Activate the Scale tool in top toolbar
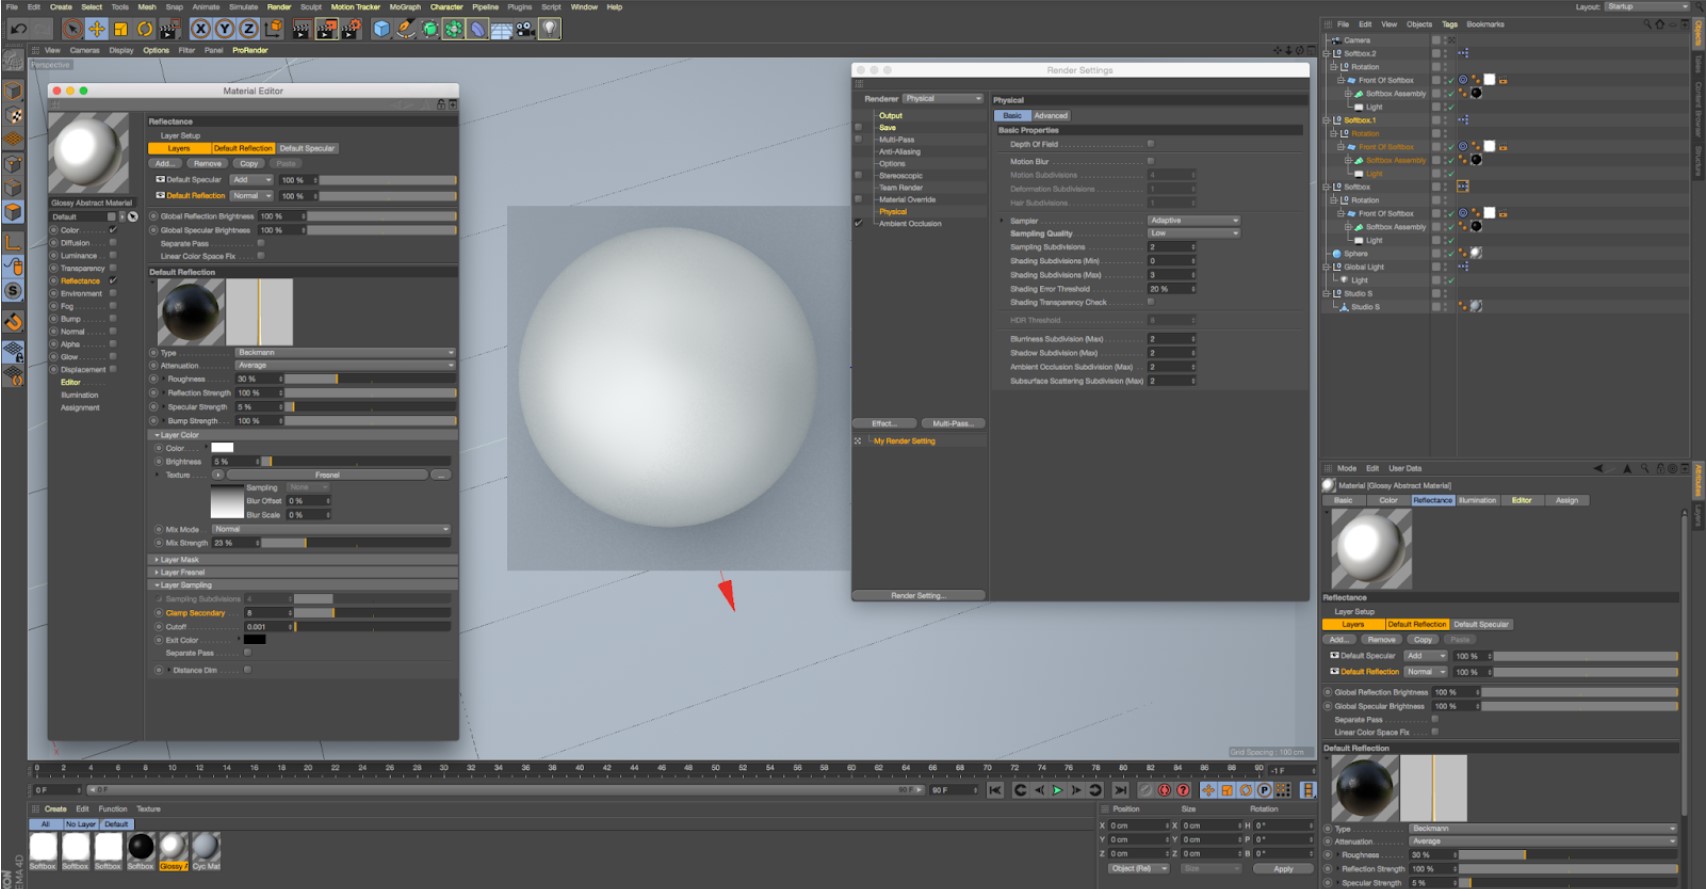This screenshot has width=1706, height=889. pos(120,29)
